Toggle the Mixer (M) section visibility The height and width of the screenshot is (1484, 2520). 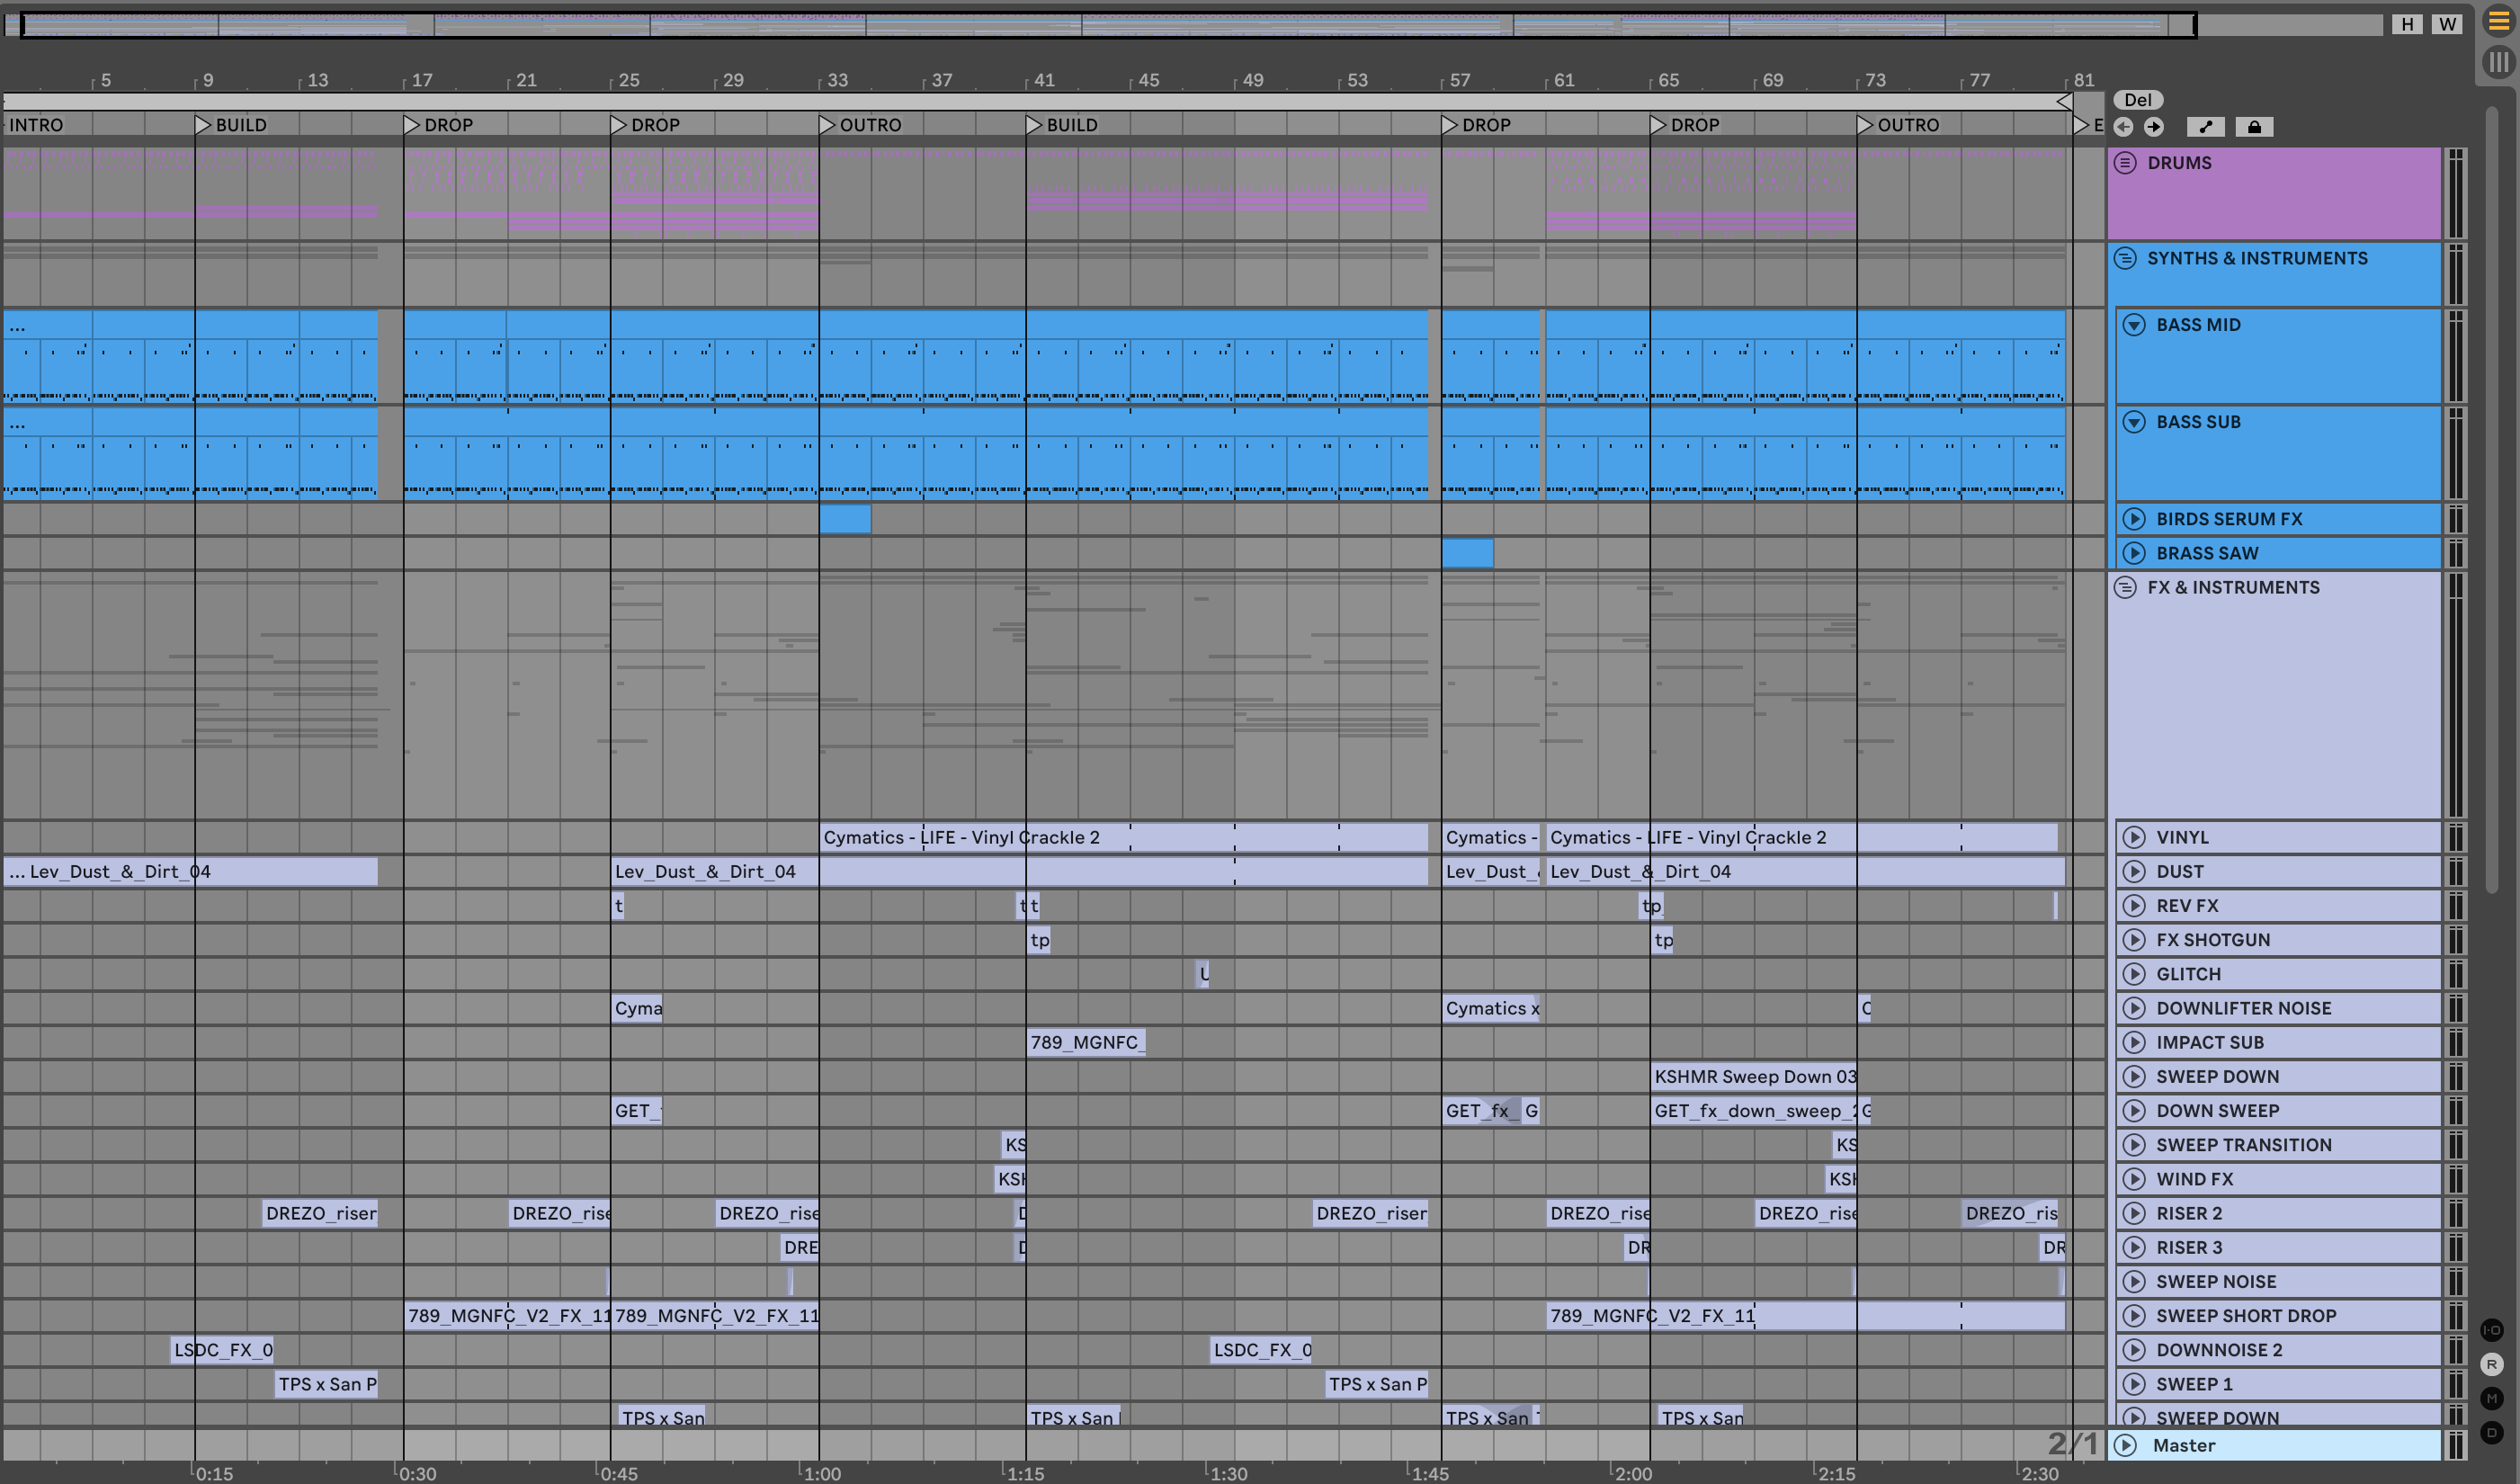2491,1398
